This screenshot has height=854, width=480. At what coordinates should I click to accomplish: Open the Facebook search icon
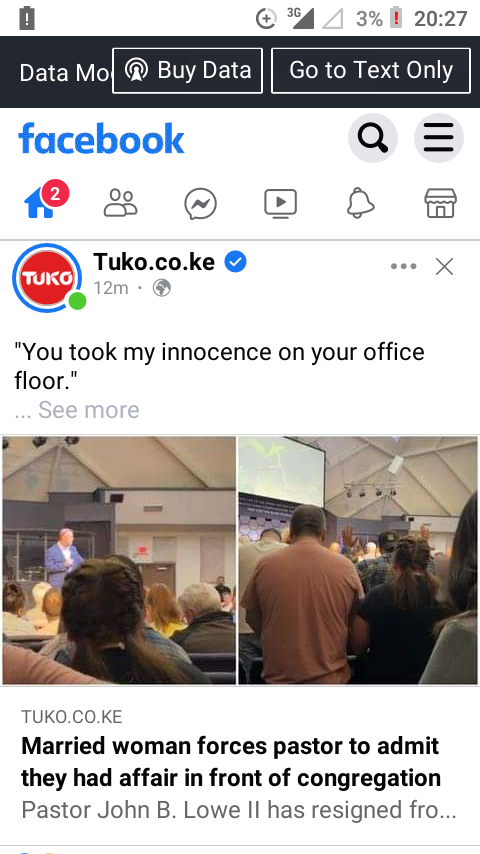point(373,138)
